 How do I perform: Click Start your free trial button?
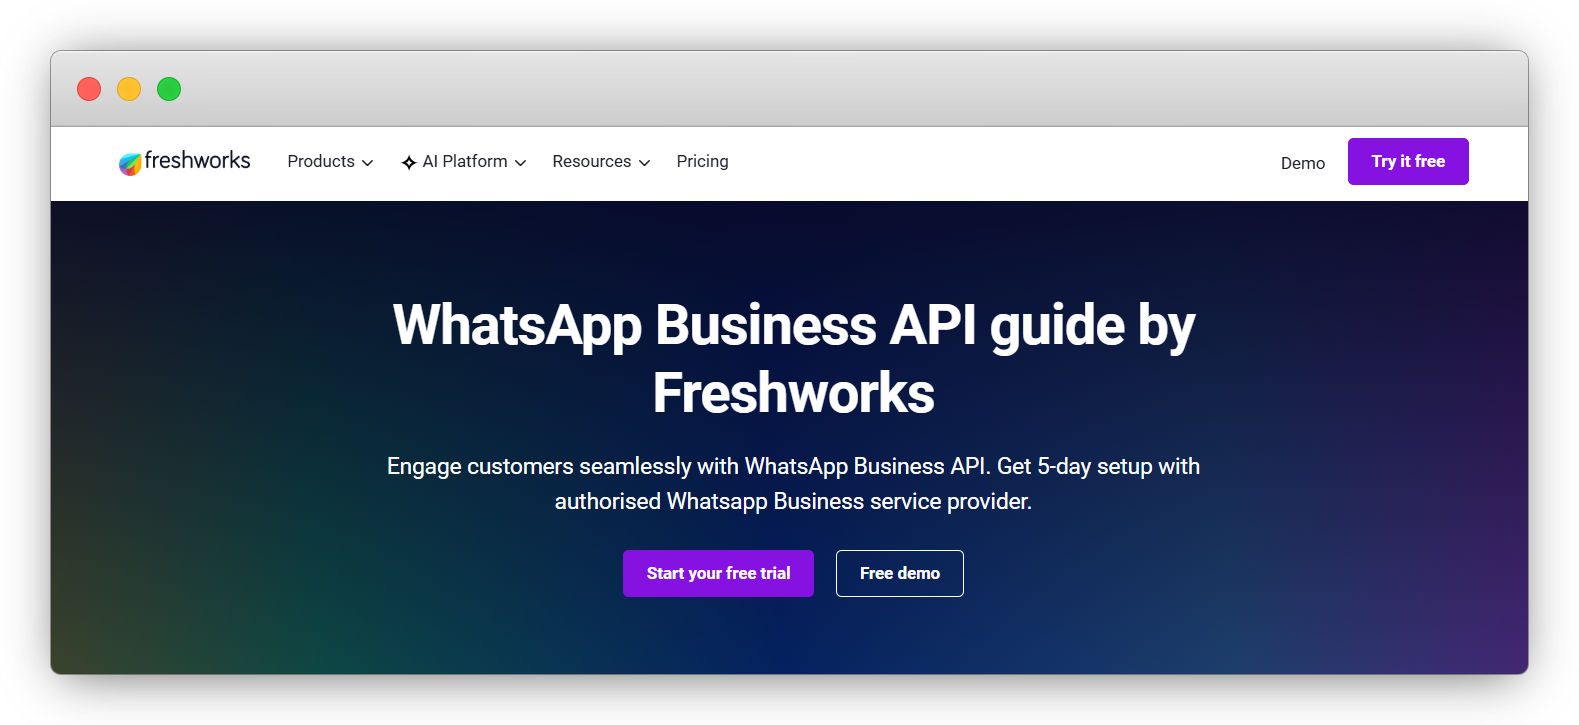tap(718, 573)
